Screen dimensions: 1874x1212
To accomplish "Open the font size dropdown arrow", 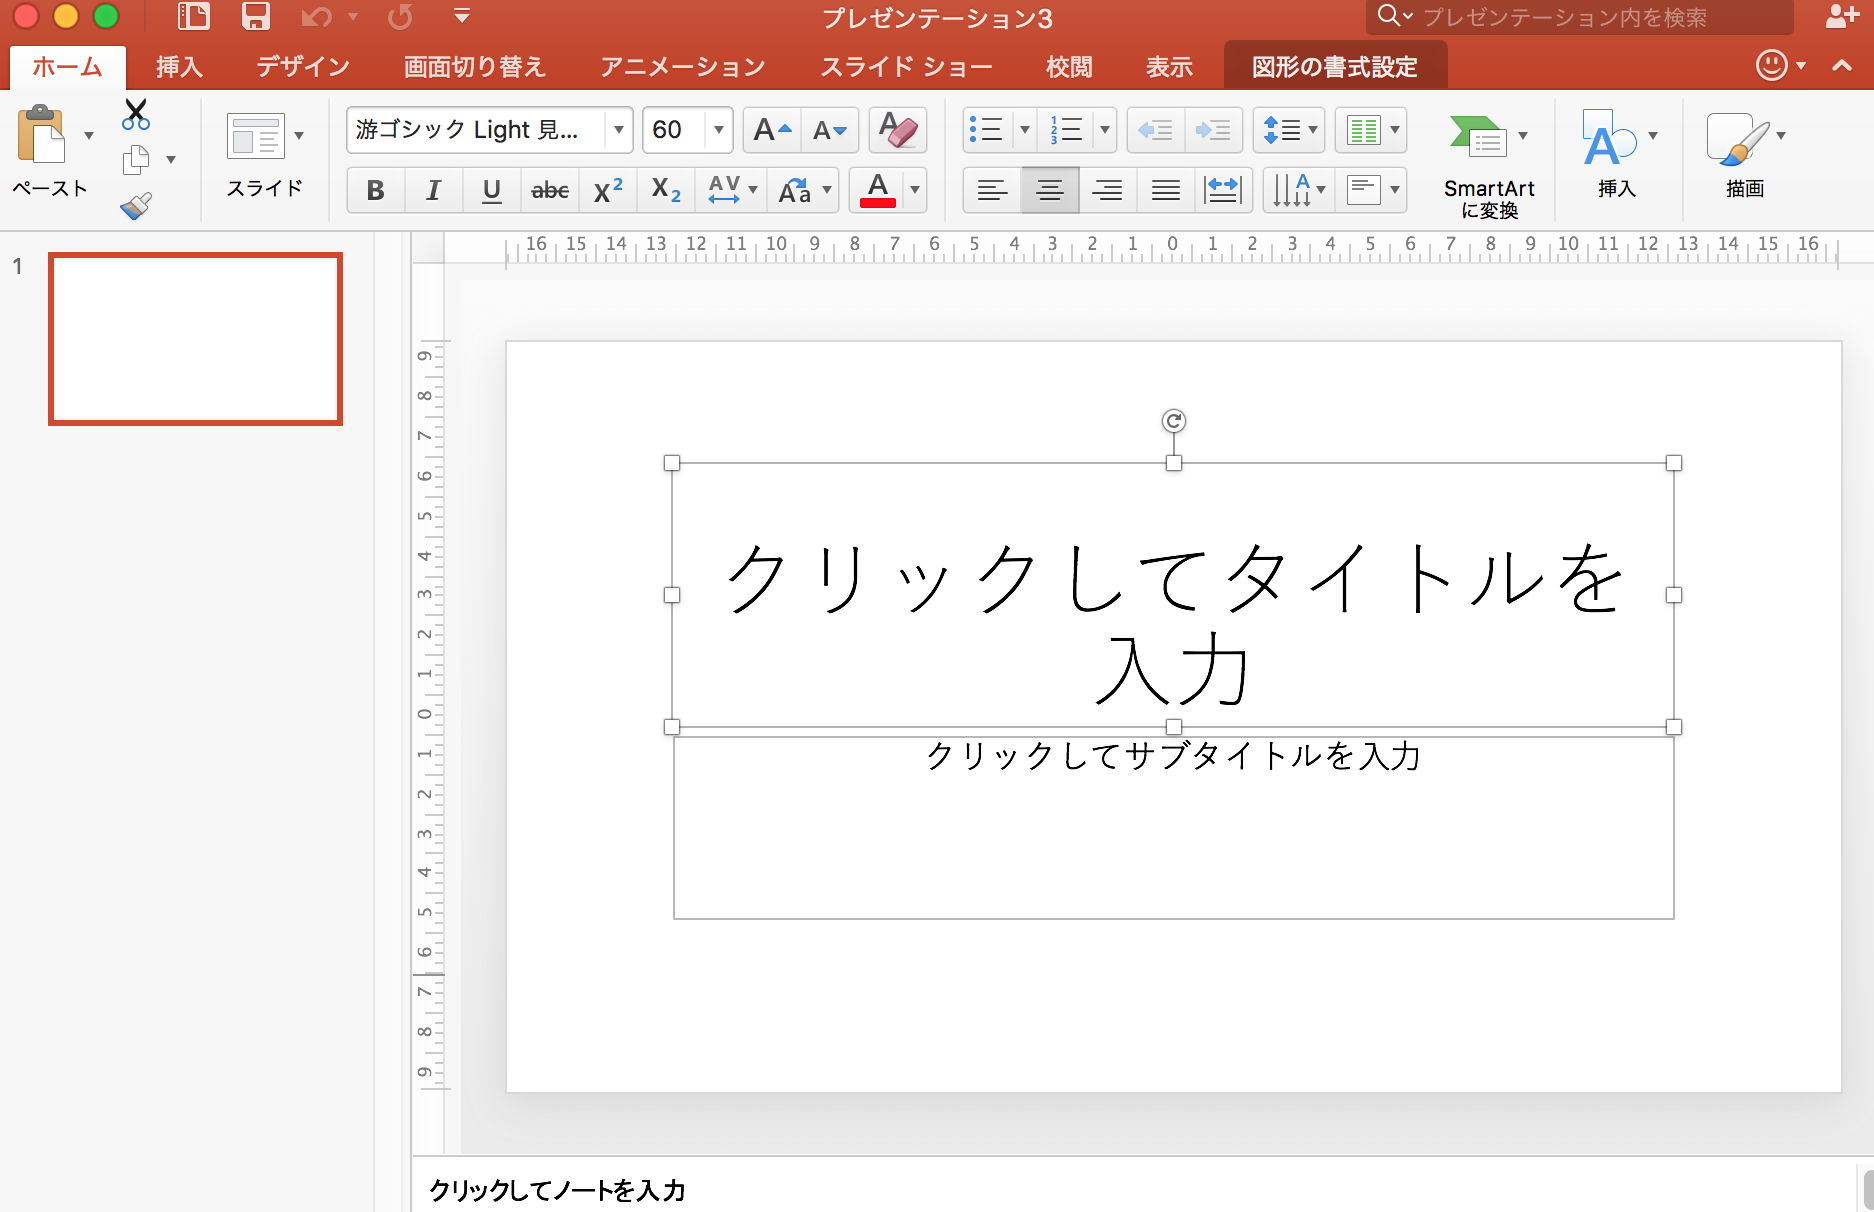I will pos(718,130).
